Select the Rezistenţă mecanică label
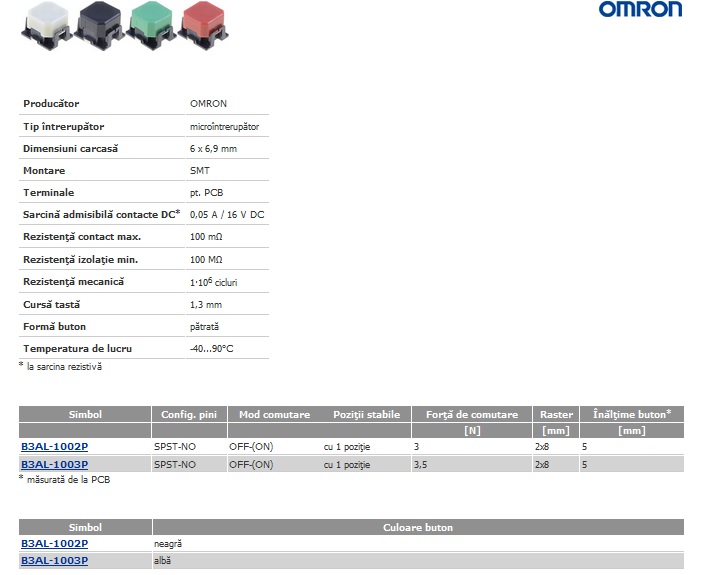Image resolution: width=714 pixels, height=575 pixels. pos(73,282)
